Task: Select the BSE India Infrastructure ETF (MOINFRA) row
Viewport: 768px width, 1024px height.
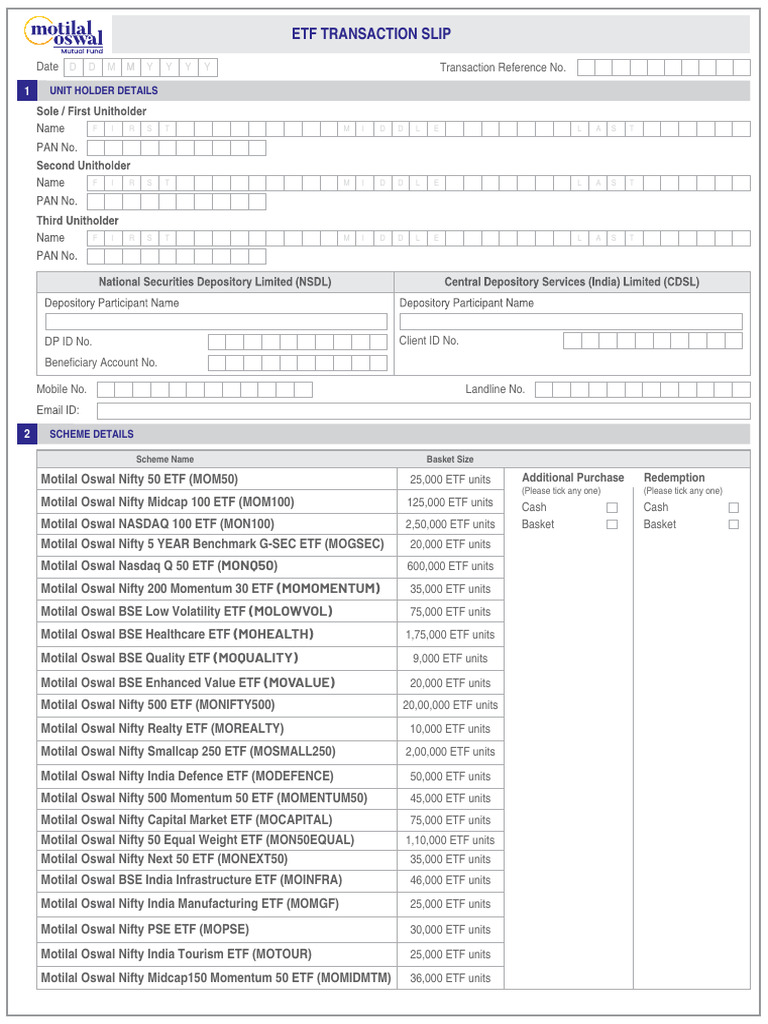Action: (x=270, y=881)
